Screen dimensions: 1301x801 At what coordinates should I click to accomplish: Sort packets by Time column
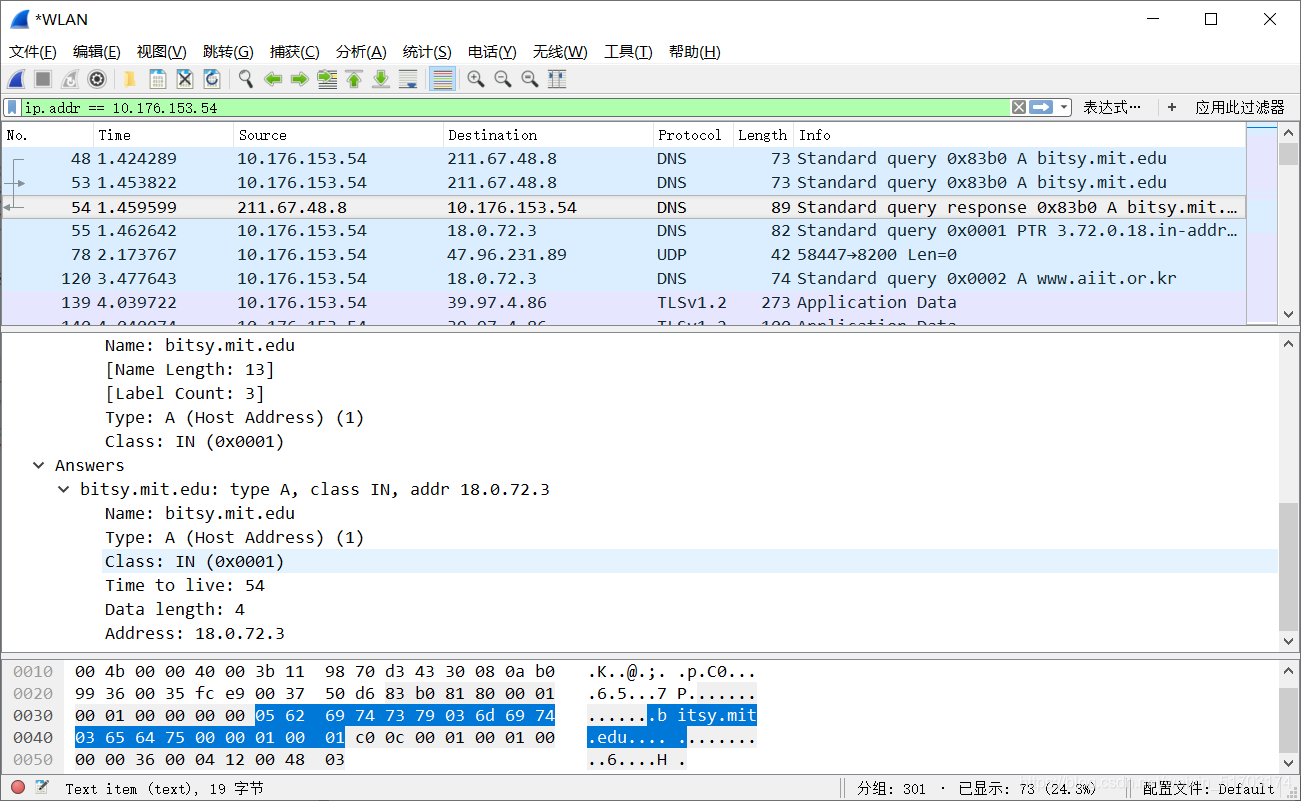click(164, 135)
